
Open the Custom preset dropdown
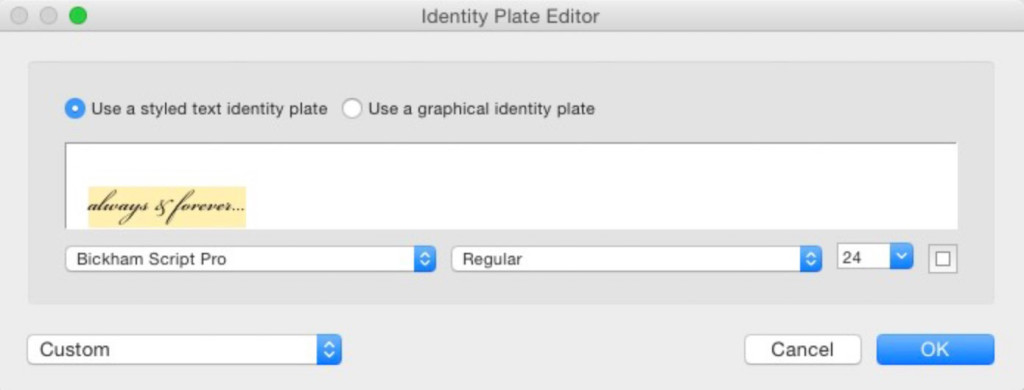(184, 349)
